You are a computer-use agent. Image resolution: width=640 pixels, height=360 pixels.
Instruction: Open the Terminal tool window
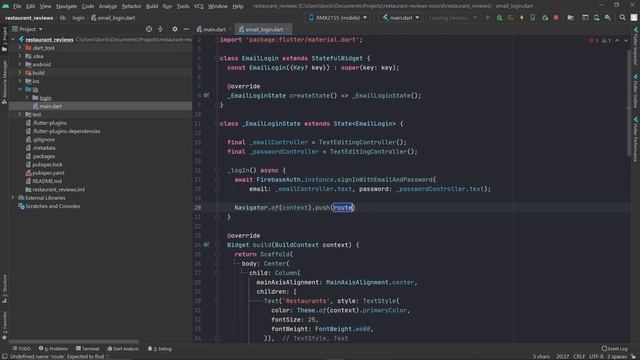tap(87, 349)
